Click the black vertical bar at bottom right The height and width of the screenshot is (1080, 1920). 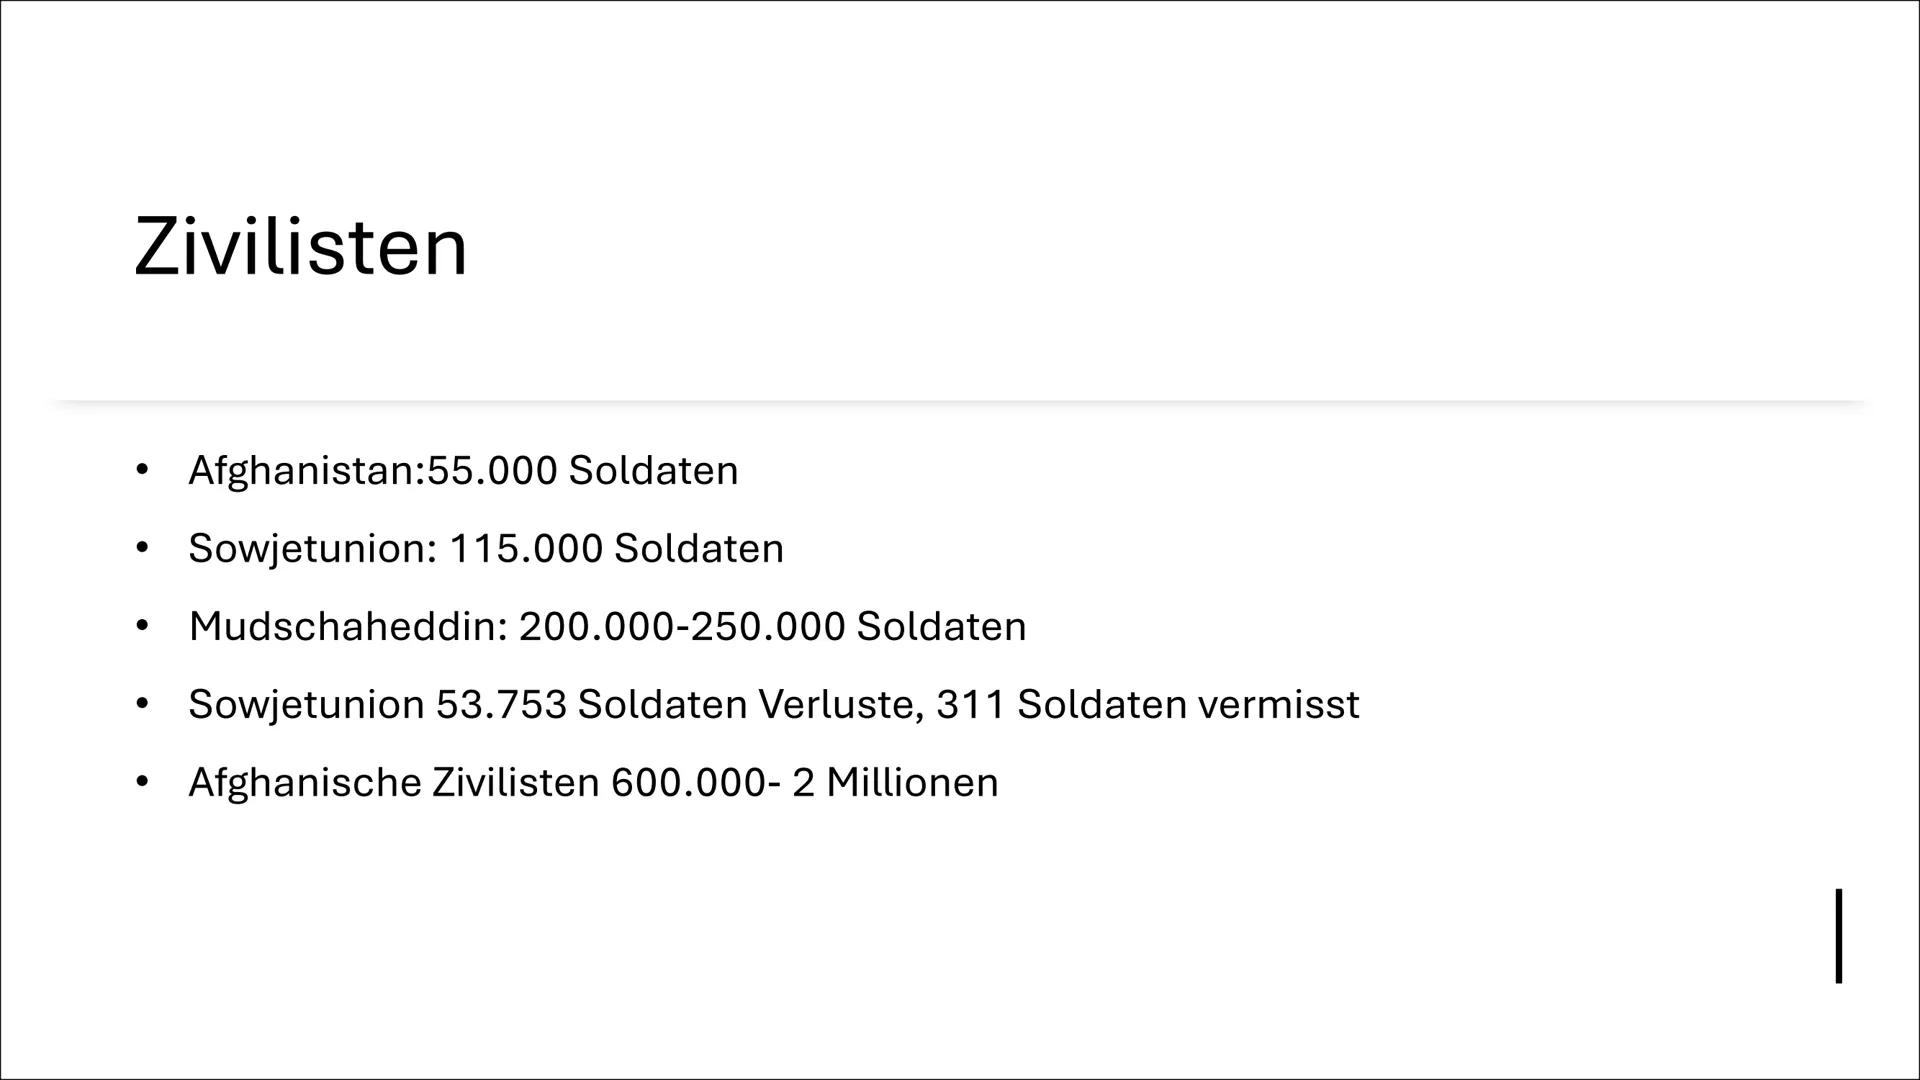coord(1838,936)
